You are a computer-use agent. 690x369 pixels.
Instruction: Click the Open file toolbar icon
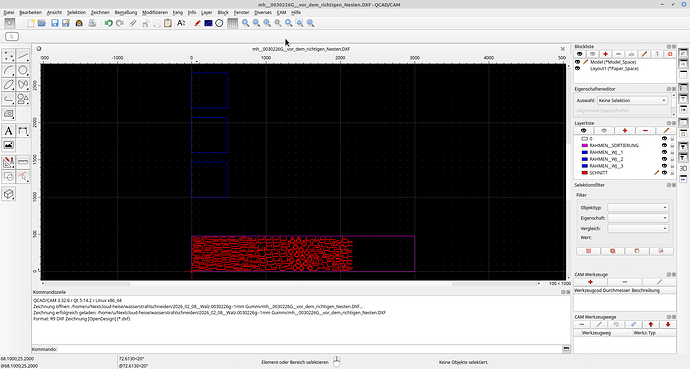click(x=41, y=23)
